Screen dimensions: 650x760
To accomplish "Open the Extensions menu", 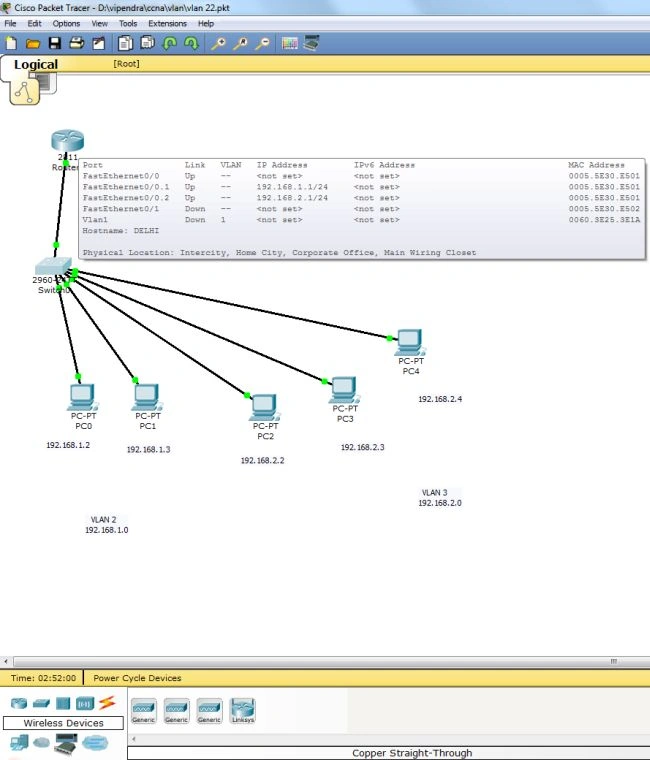I will point(167,23).
